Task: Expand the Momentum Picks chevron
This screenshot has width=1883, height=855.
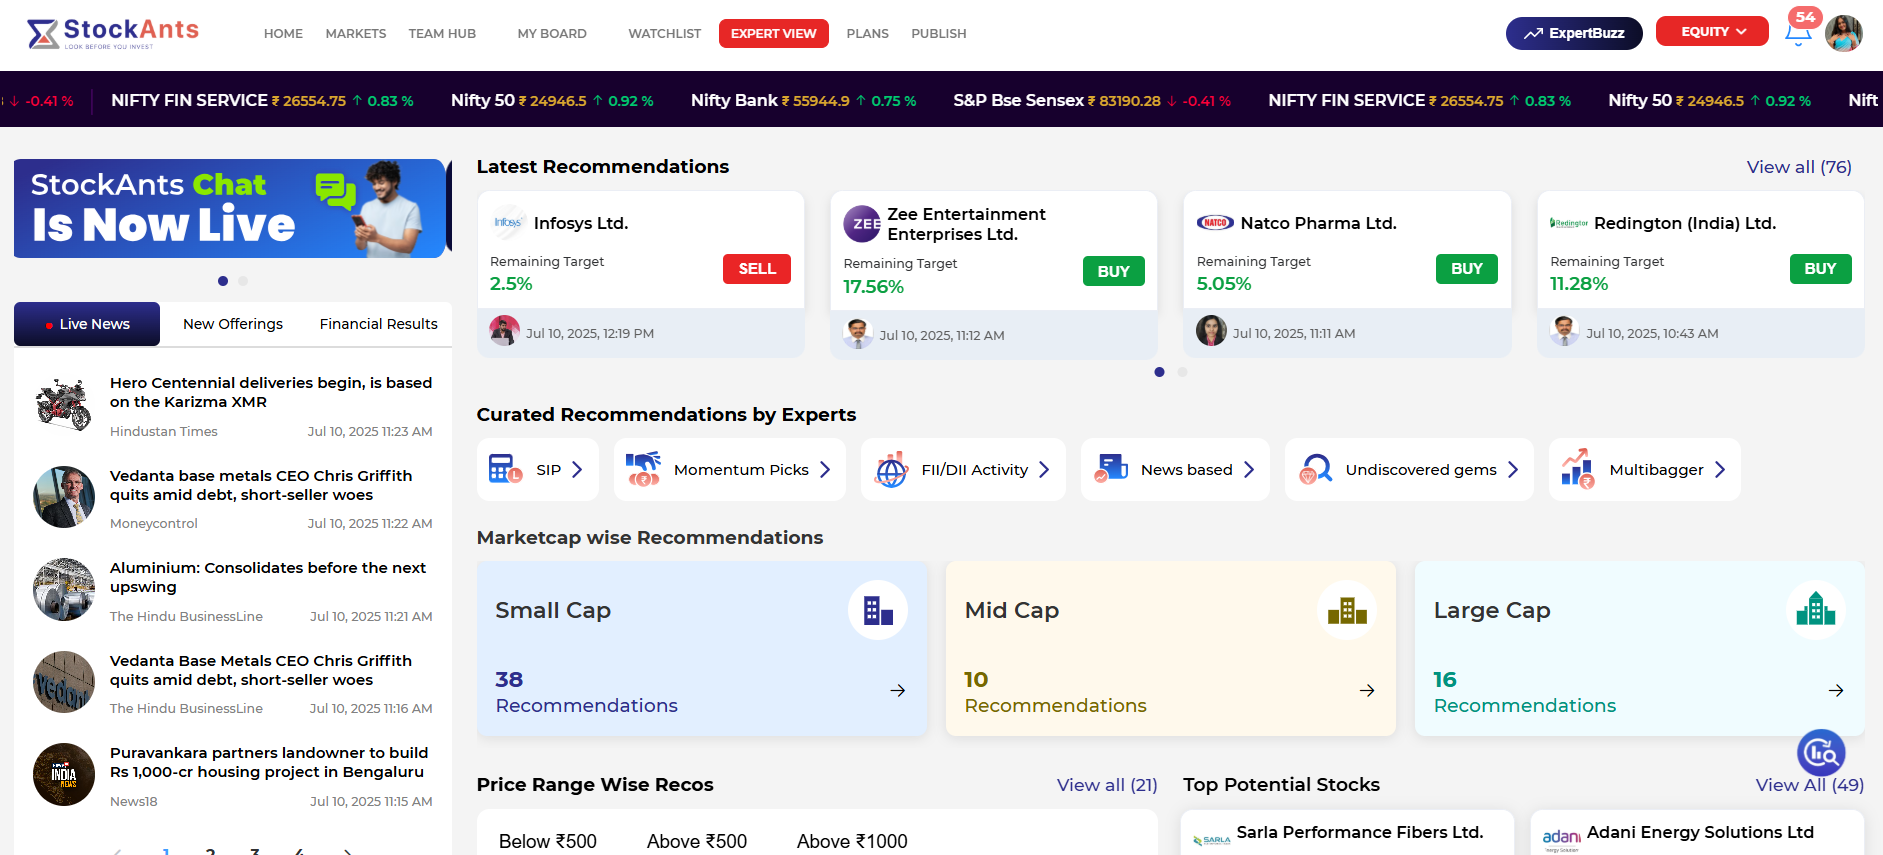Action: (x=825, y=469)
